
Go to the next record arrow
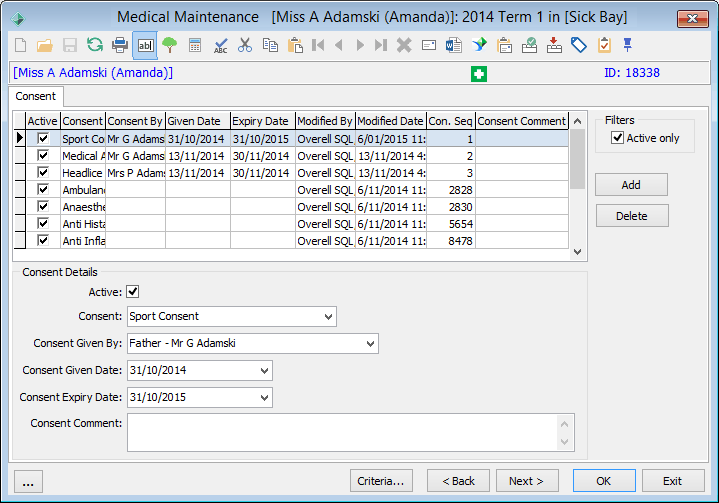[360, 45]
